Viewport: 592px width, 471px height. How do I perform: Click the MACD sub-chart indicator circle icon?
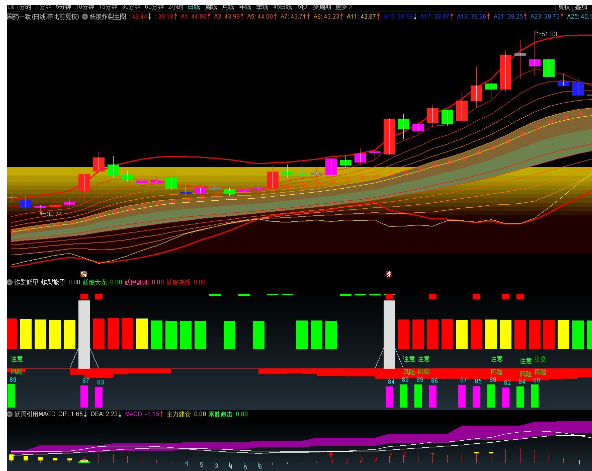[10, 414]
